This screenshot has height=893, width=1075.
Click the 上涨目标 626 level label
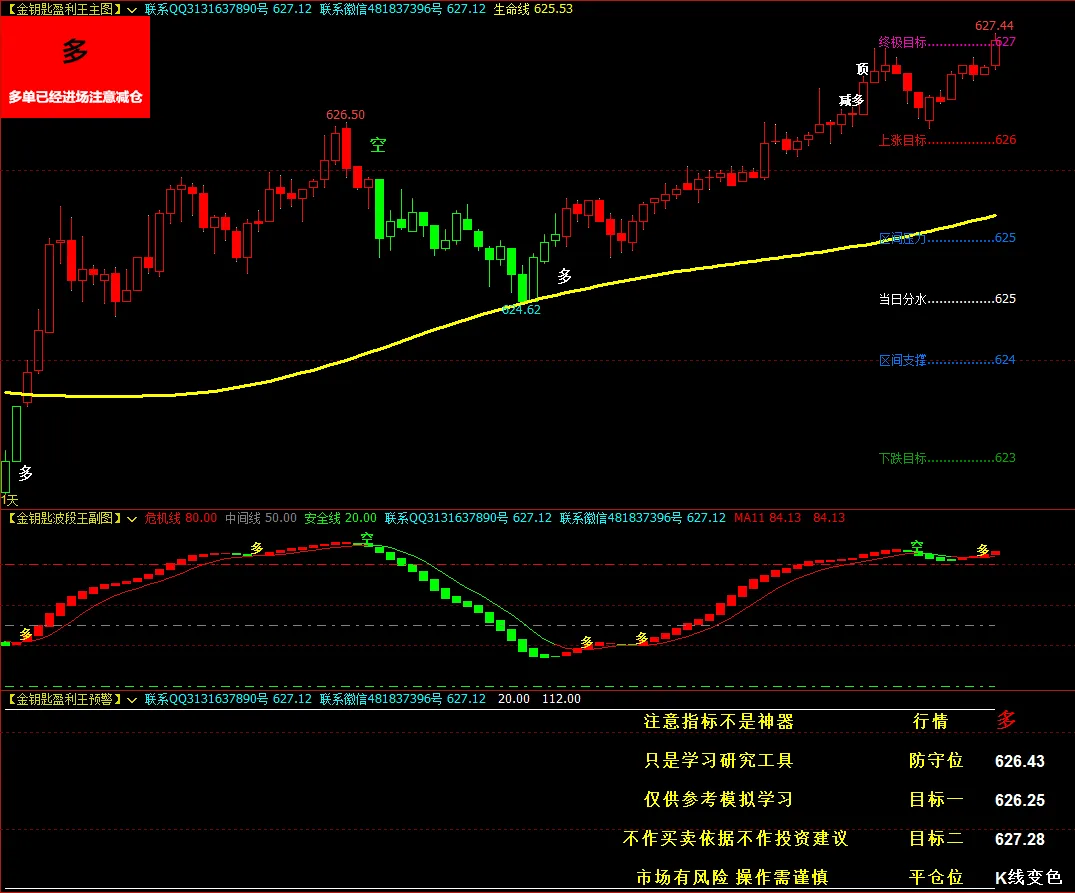[x=947, y=140]
